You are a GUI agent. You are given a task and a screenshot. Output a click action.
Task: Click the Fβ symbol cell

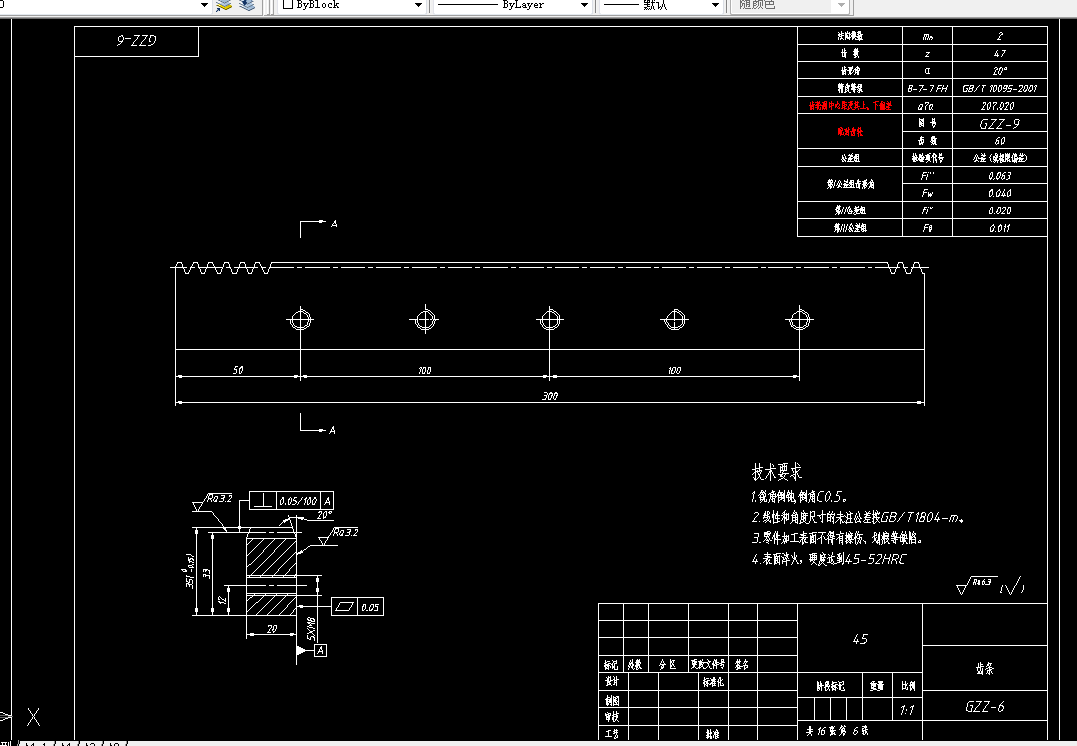click(x=927, y=228)
